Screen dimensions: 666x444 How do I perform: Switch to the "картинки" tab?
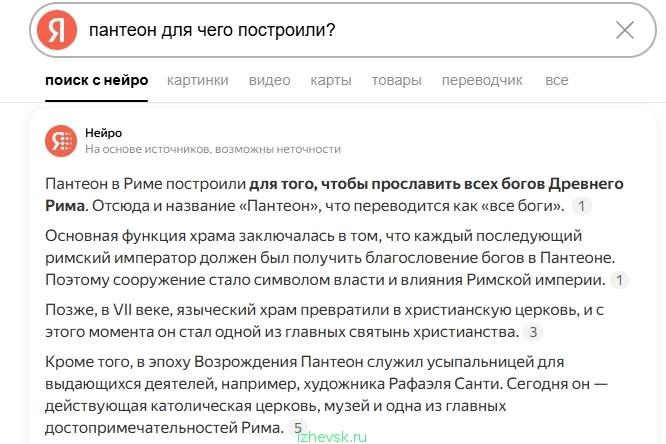pyautogui.click(x=198, y=80)
